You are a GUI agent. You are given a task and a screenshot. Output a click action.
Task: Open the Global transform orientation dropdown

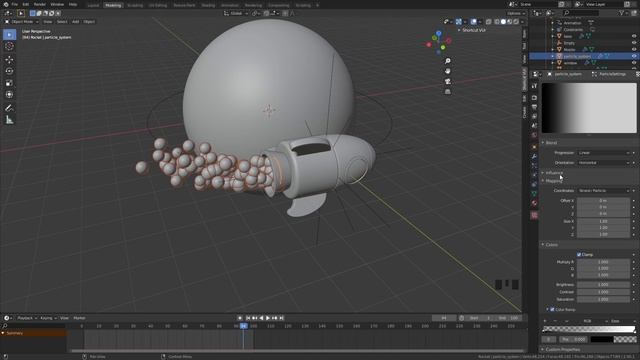[x=236, y=13]
